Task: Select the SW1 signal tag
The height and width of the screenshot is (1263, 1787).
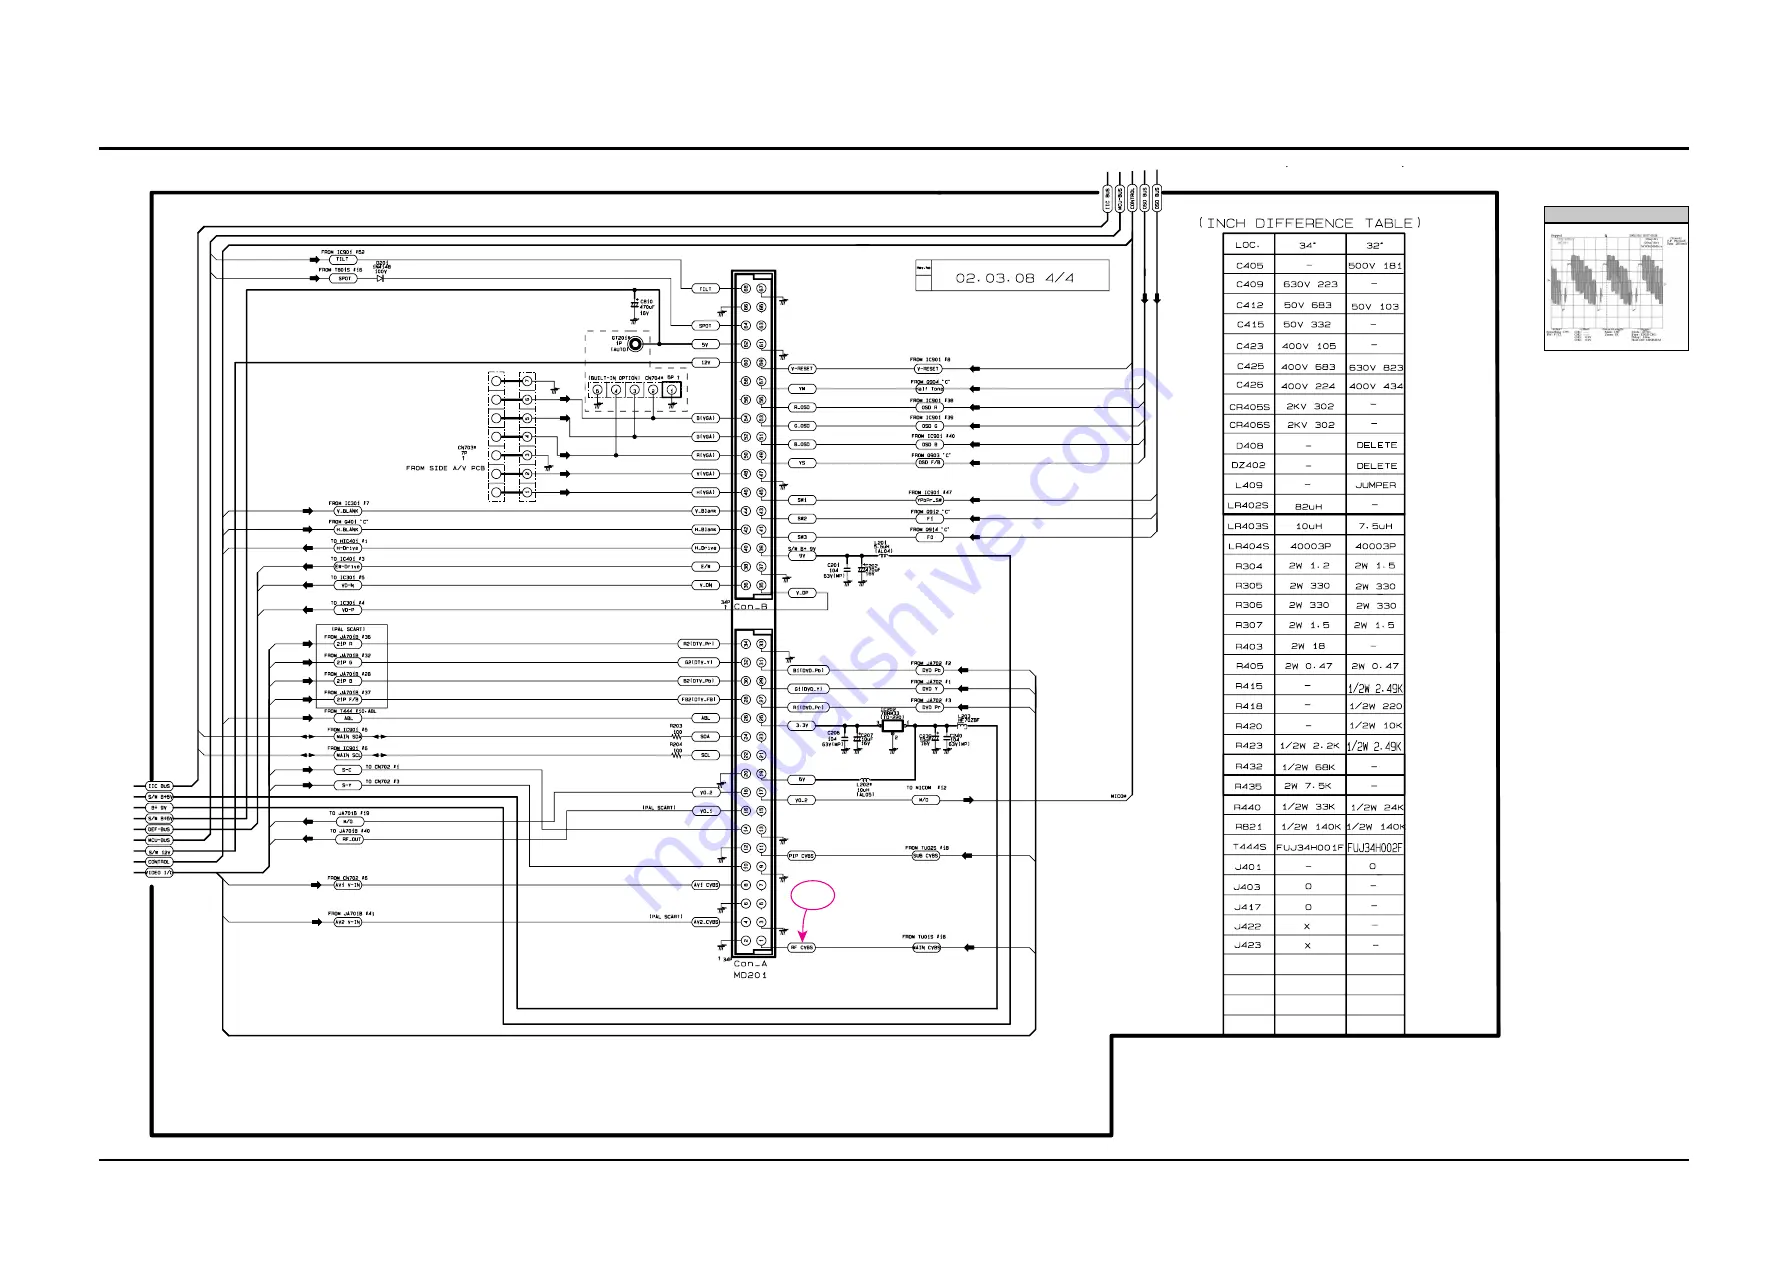Action: pos(802,500)
